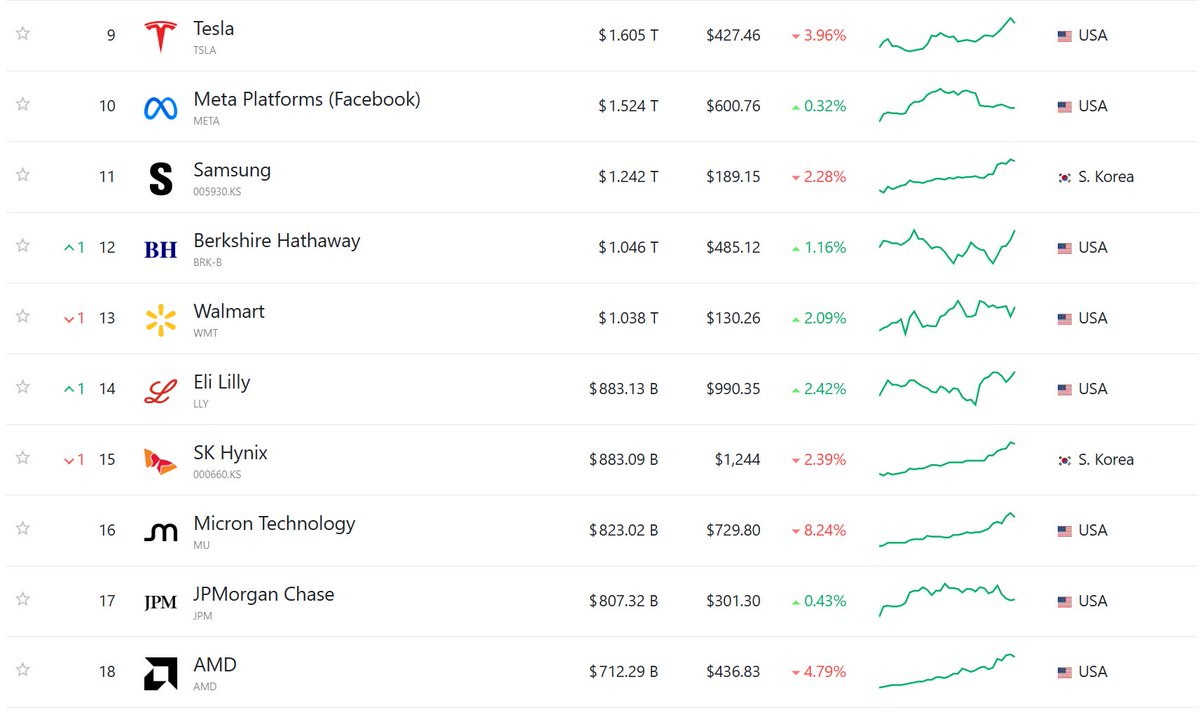Open the JPMorgan Chase sparkline chart
The height and width of the screenshot is (719, 1200).
click(x=947, y=600)
